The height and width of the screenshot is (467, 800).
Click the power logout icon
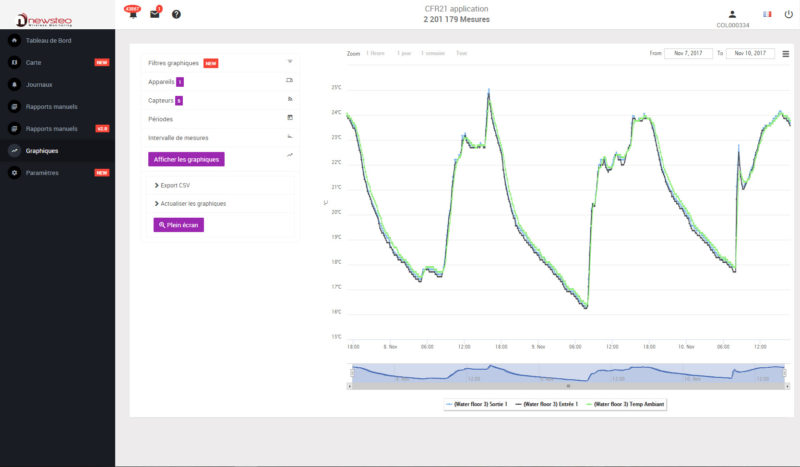click(788, 14)
